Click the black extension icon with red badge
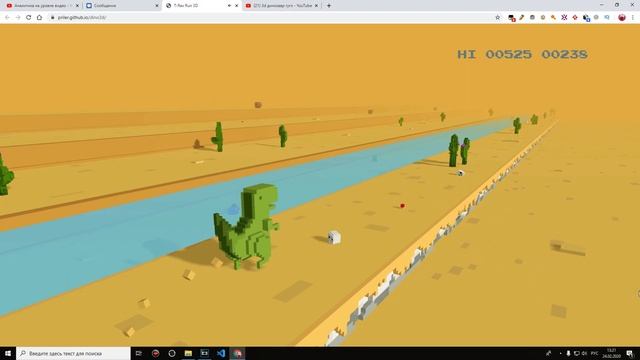The height and width of the screenshot is (360, 640). pyautogui.click(x=511, y=18)
